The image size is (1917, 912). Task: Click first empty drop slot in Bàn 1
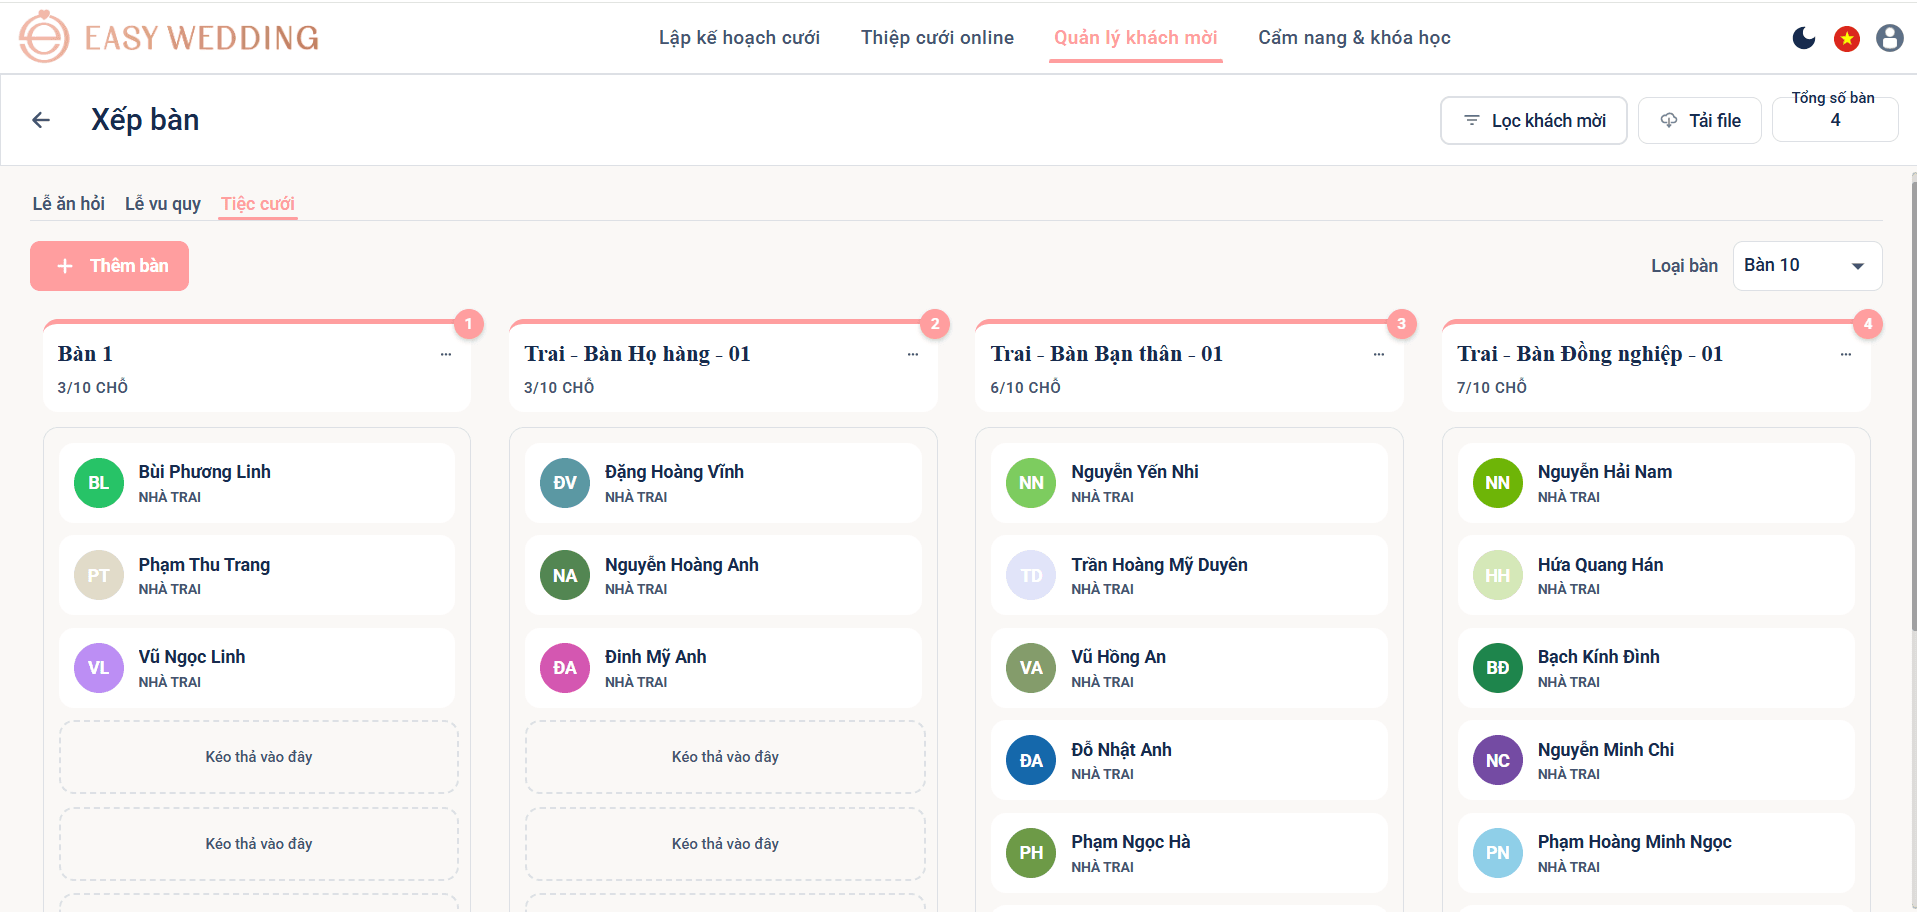(x=259, y=757)
